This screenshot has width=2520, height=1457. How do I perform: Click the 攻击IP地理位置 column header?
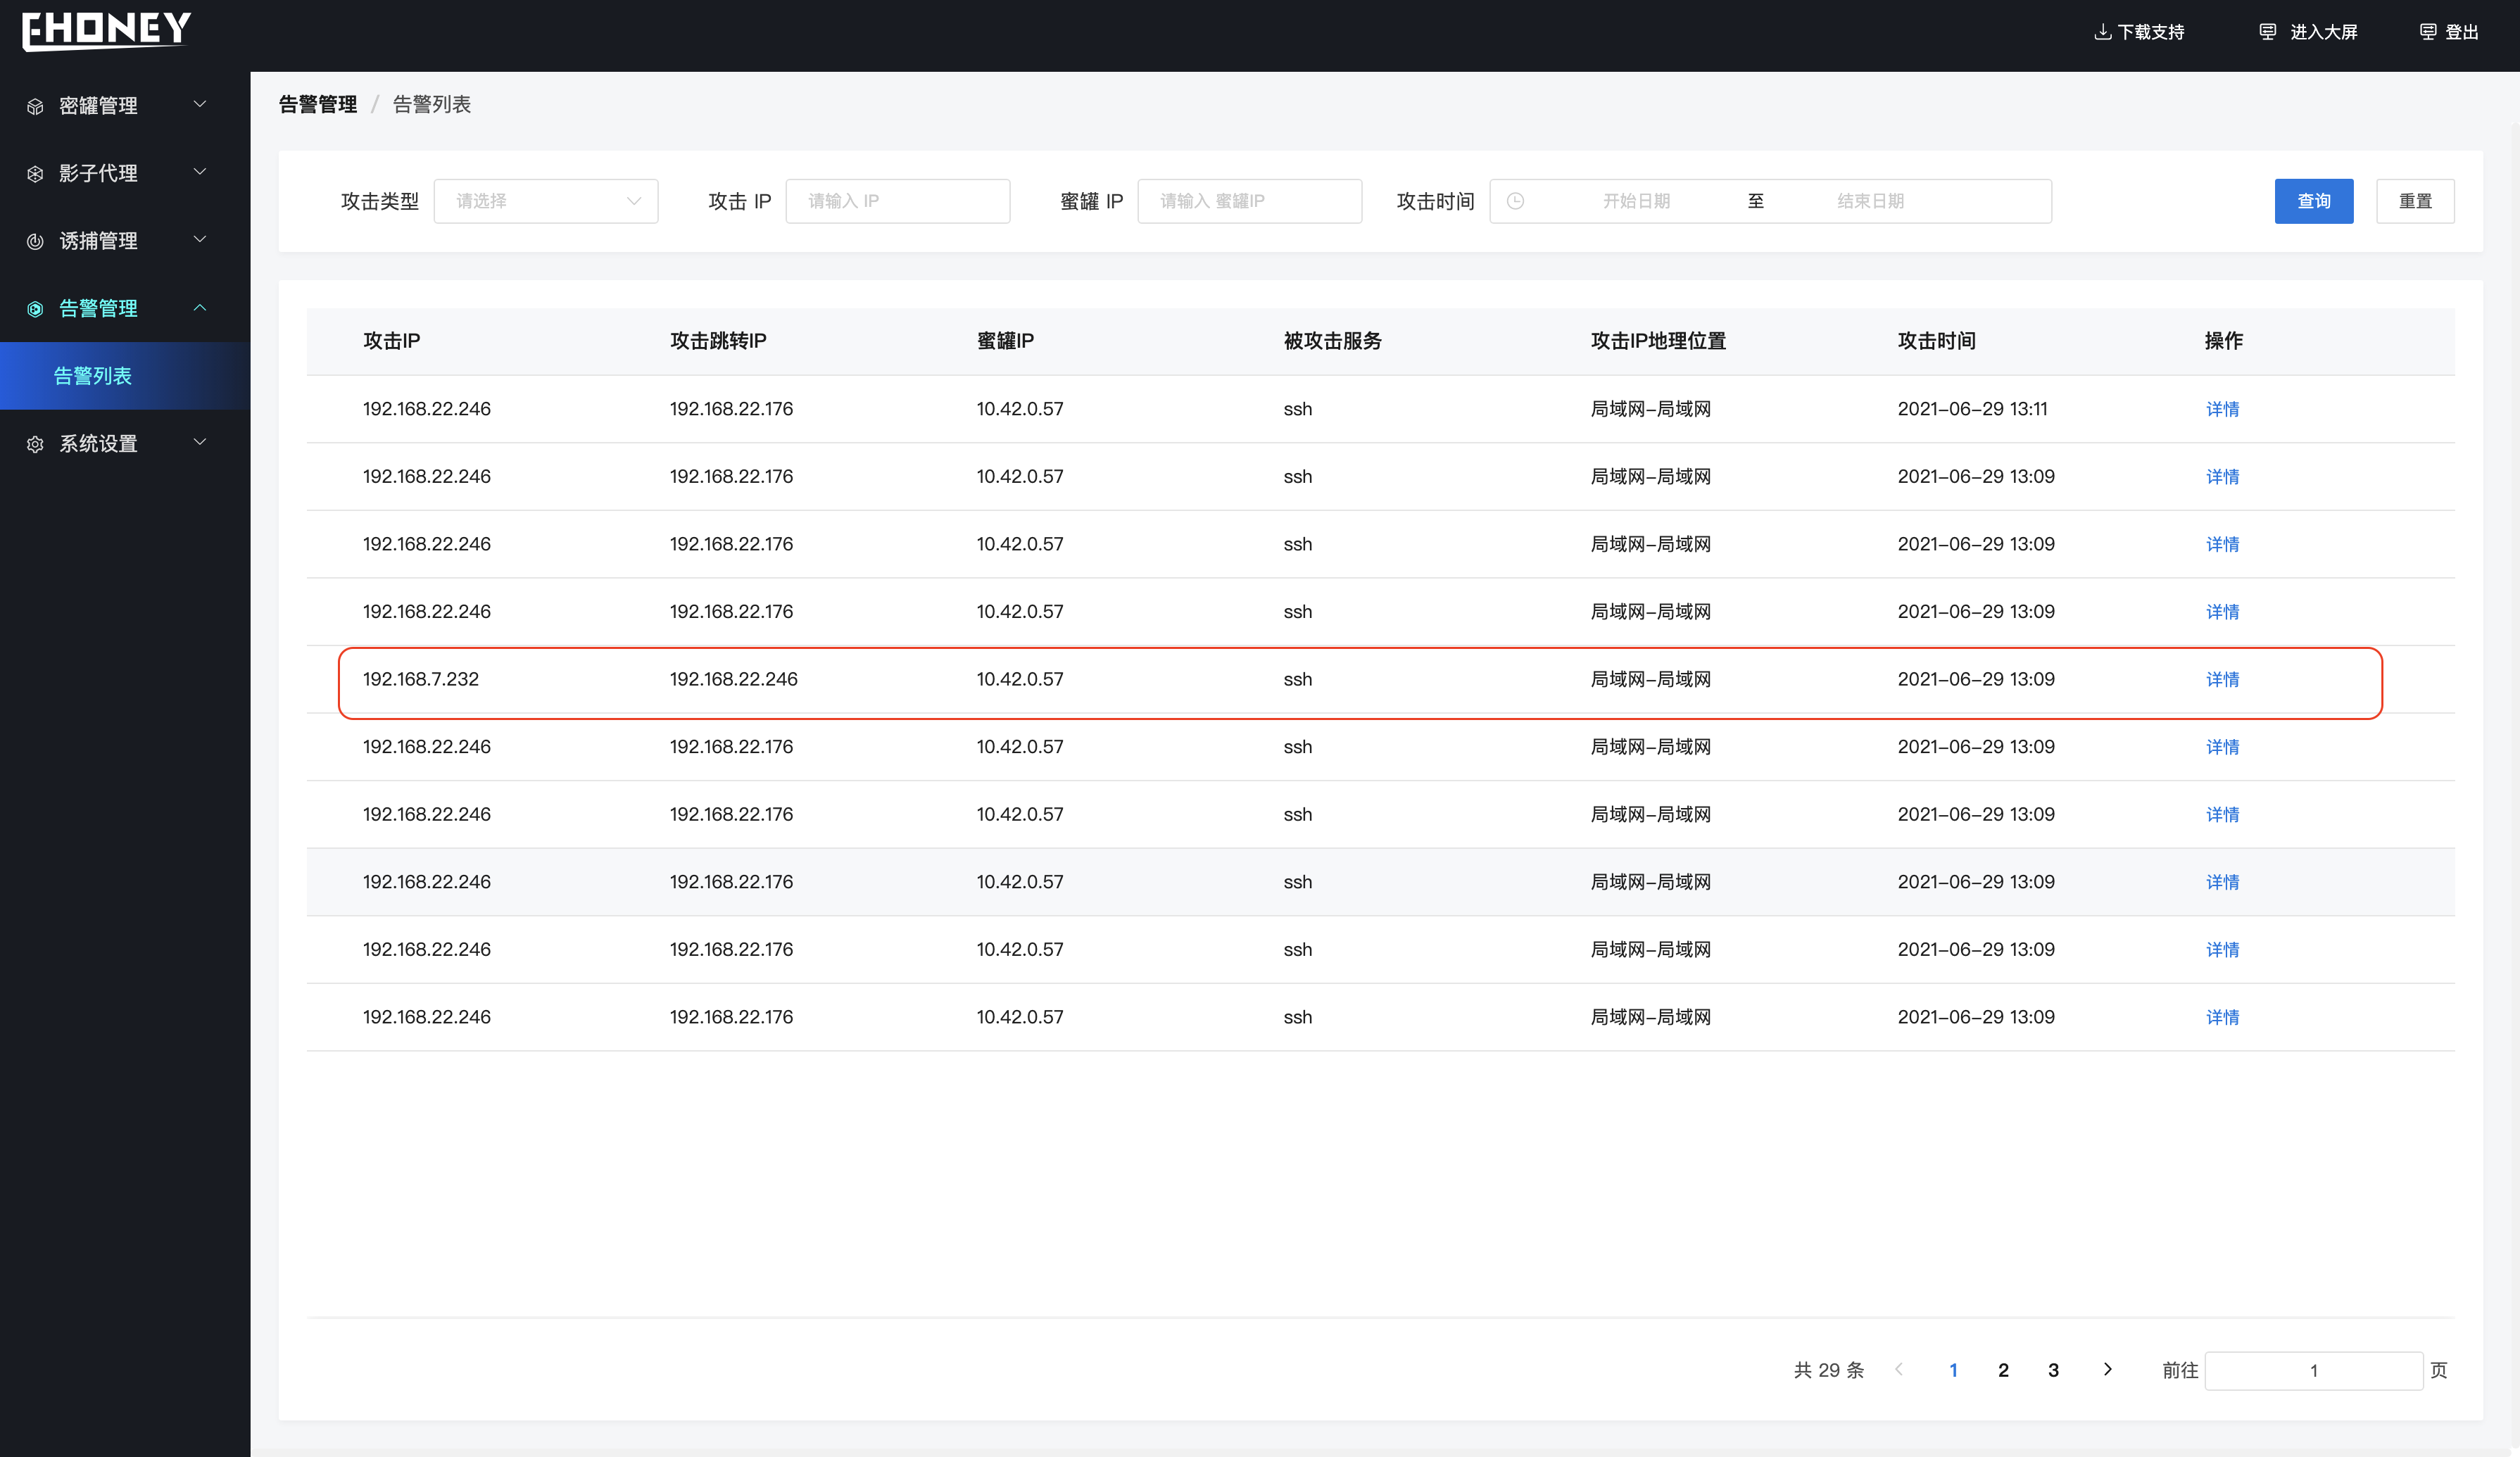tap(1658, 341)
